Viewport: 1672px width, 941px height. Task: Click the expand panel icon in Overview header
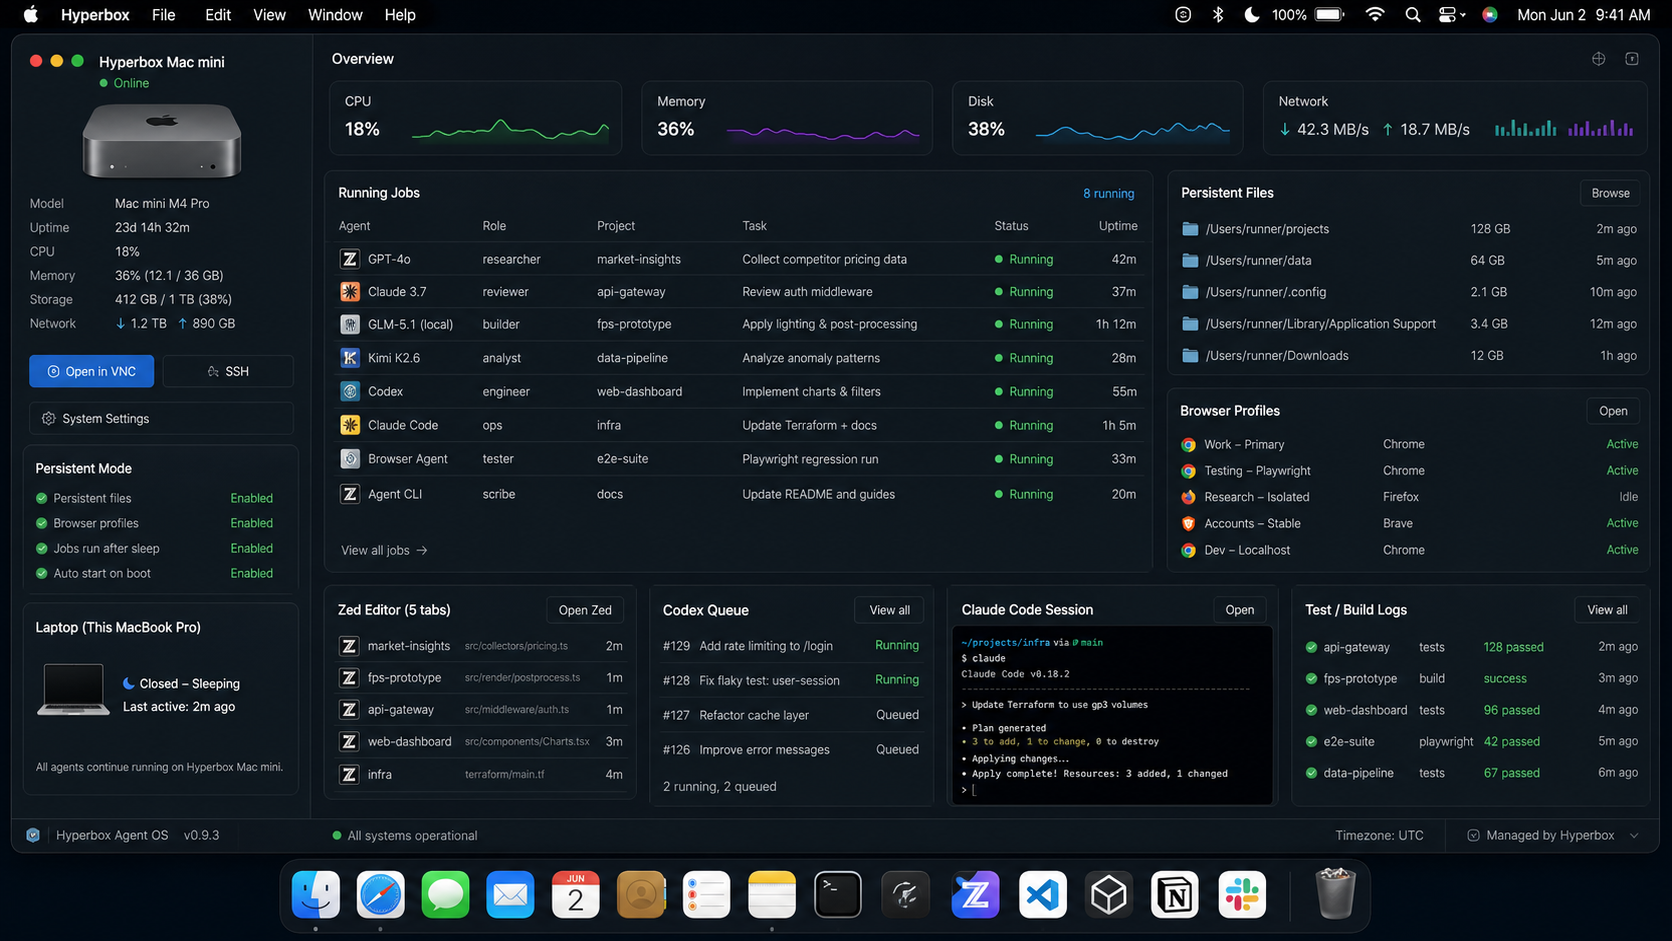(x=1631, y=59)
